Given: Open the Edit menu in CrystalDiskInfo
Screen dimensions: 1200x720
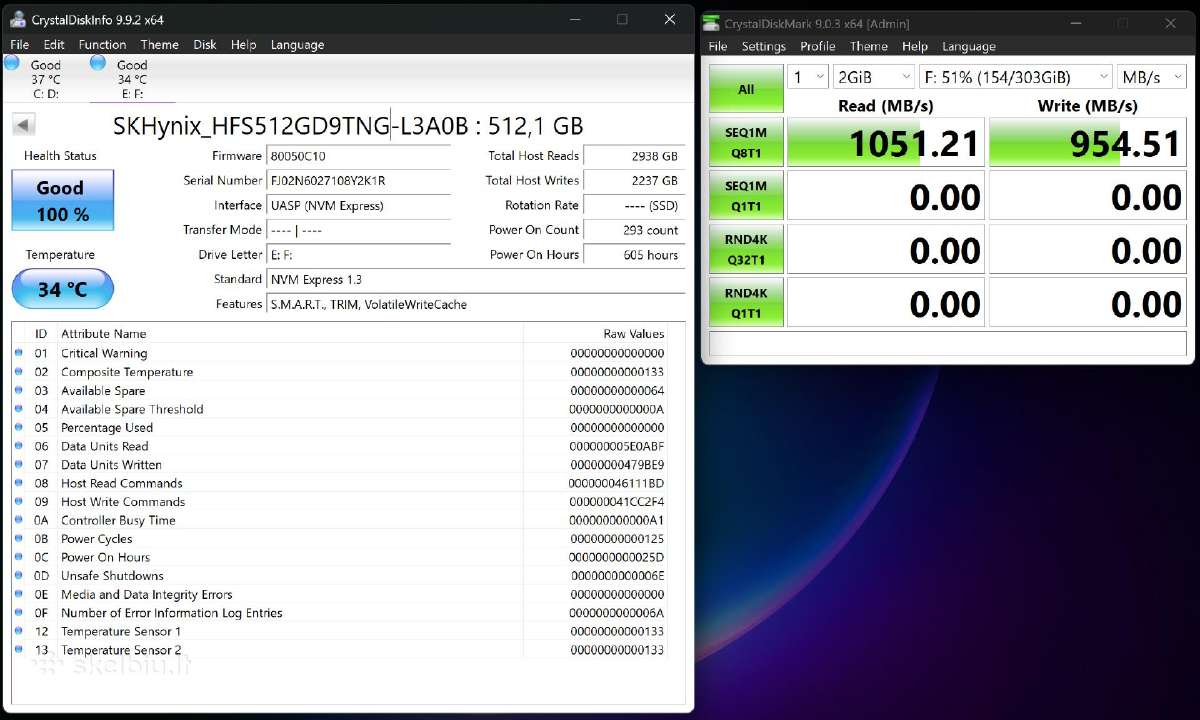Looking at the screenshot, I should pos(54,44).
